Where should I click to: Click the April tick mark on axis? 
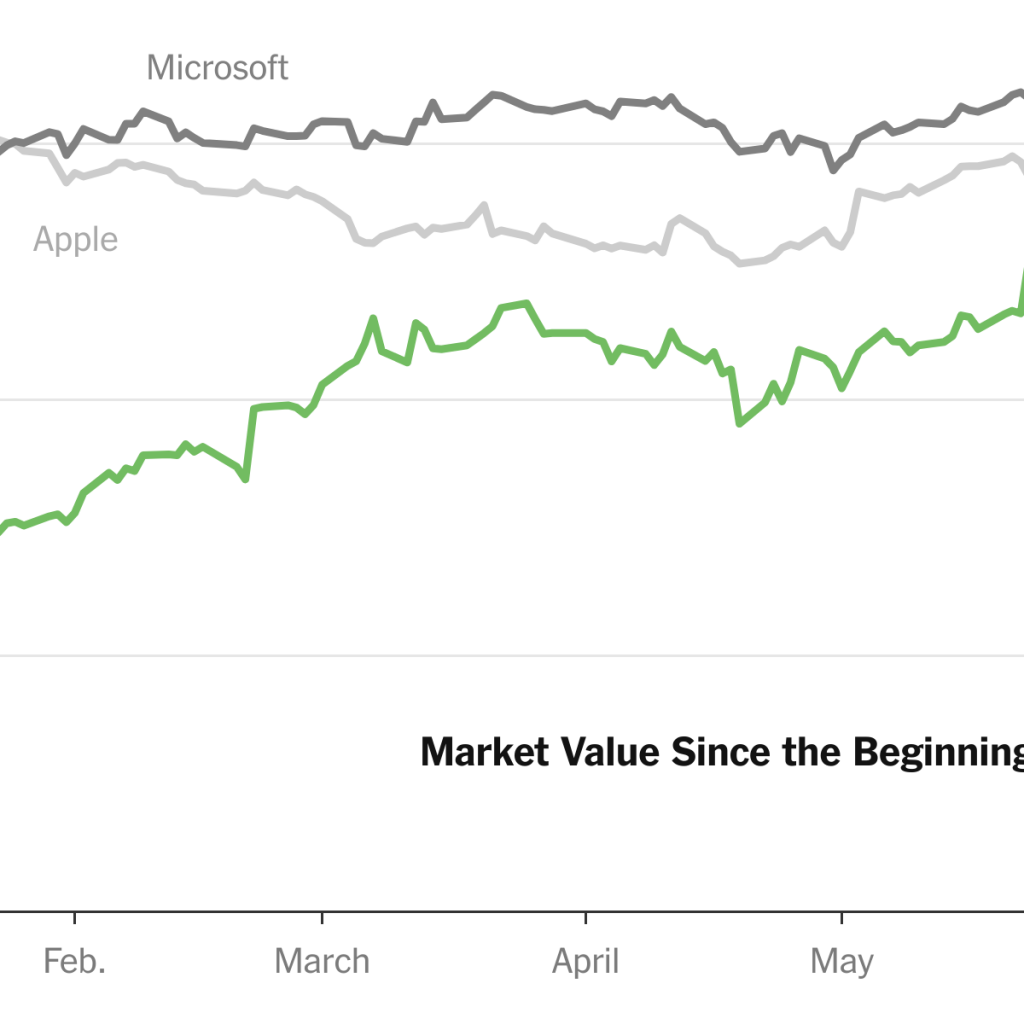coord(585,918)
